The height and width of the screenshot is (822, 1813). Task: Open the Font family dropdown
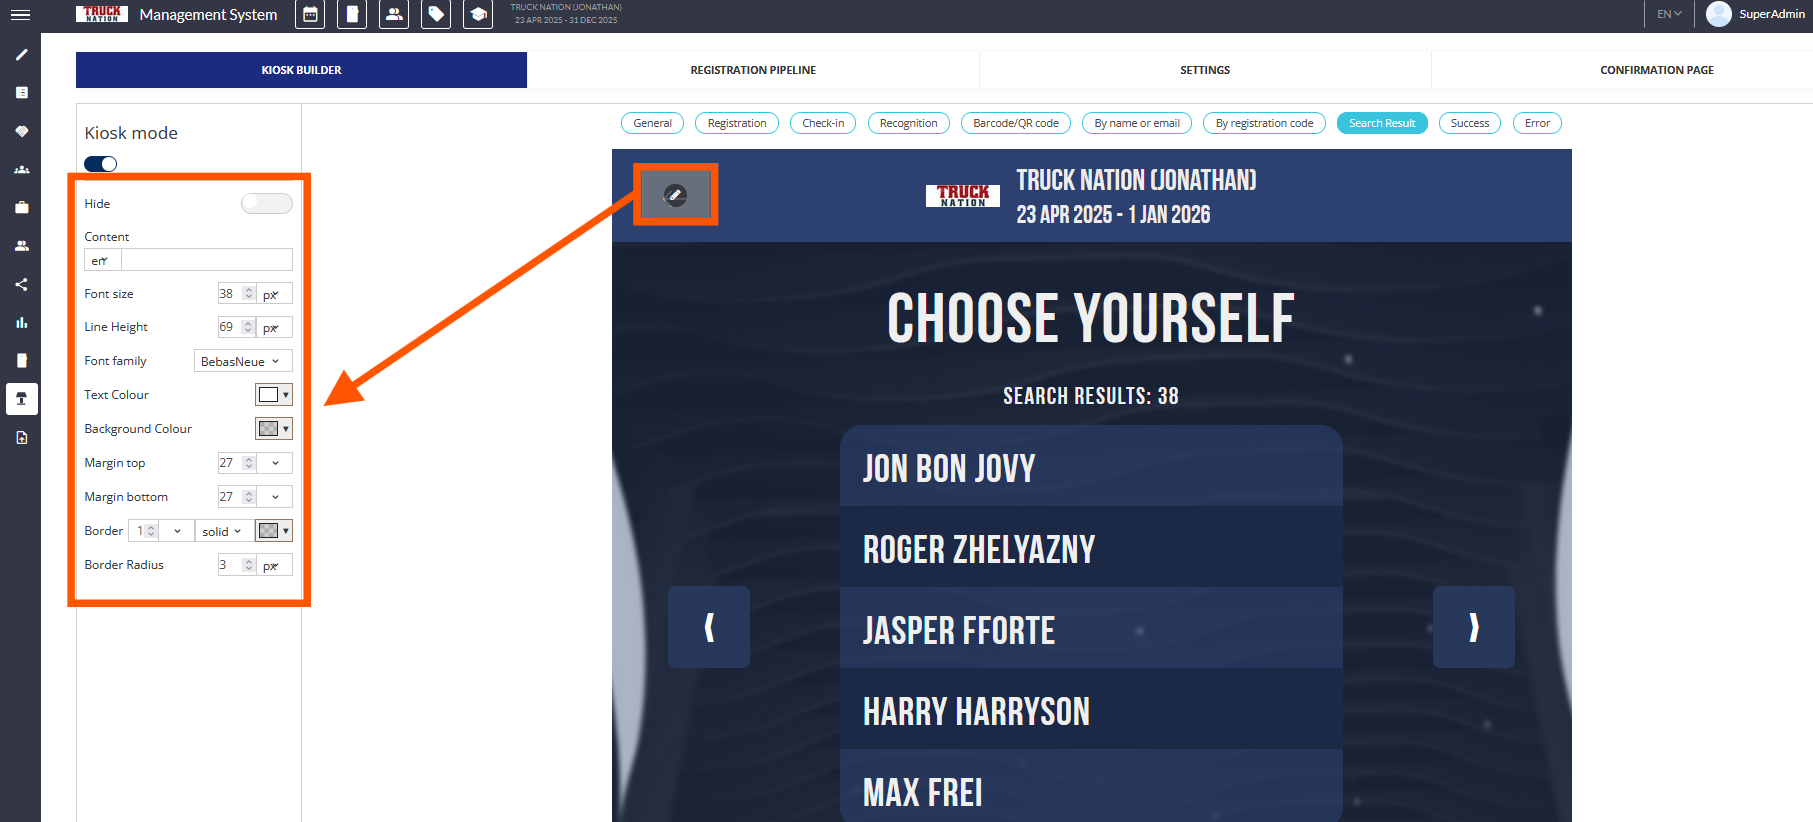click(242, 362)
